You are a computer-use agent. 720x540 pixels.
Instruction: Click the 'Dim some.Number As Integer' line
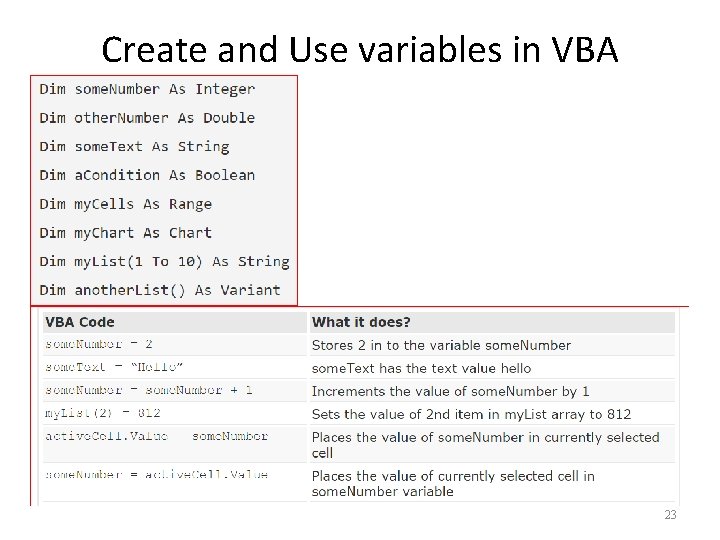[x=147, y=89]
